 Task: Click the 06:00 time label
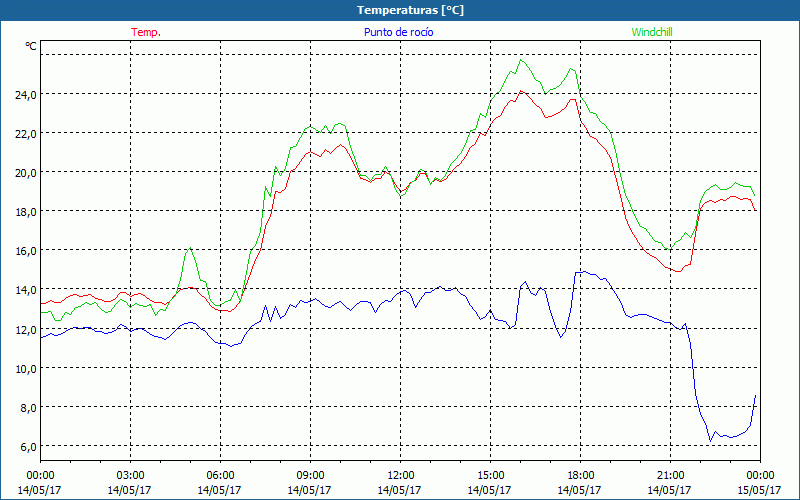(220, 476)
